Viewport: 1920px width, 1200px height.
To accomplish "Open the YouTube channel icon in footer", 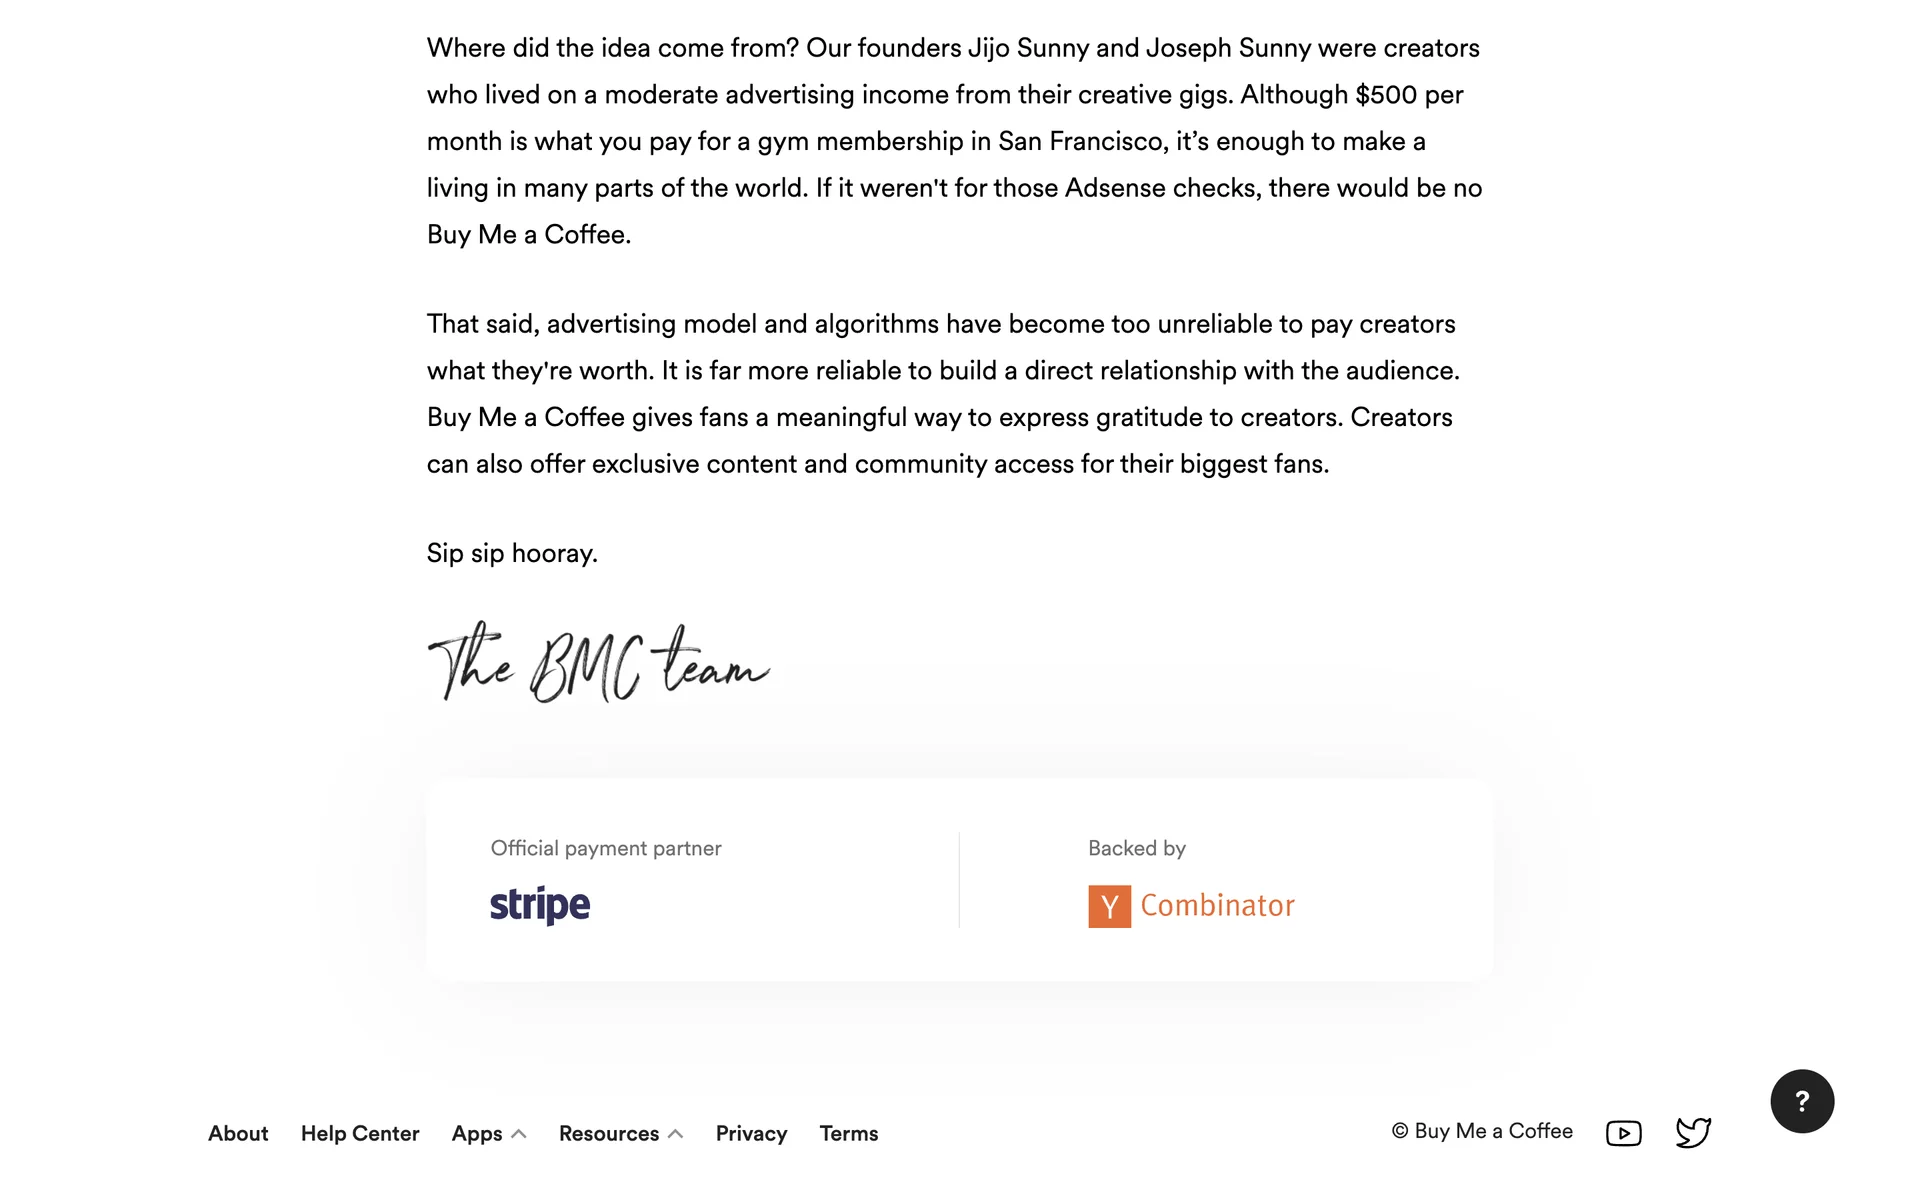I will (x=1623, y=1133).
